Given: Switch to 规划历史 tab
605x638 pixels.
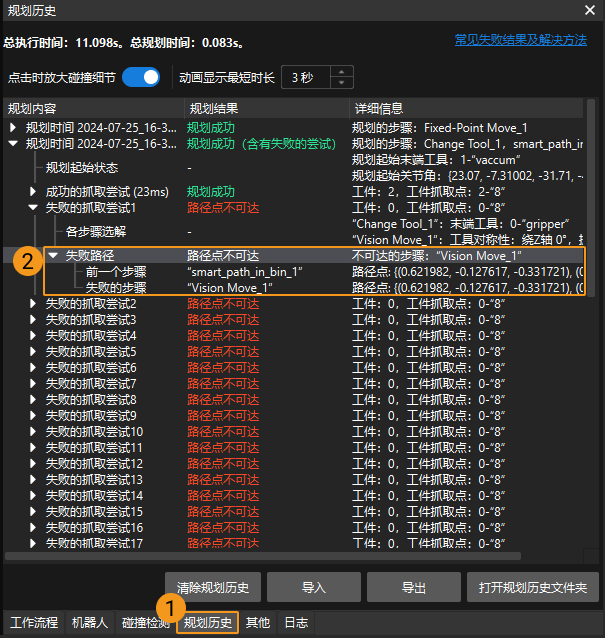Looking at the screenshot, I should coord(207,623).
